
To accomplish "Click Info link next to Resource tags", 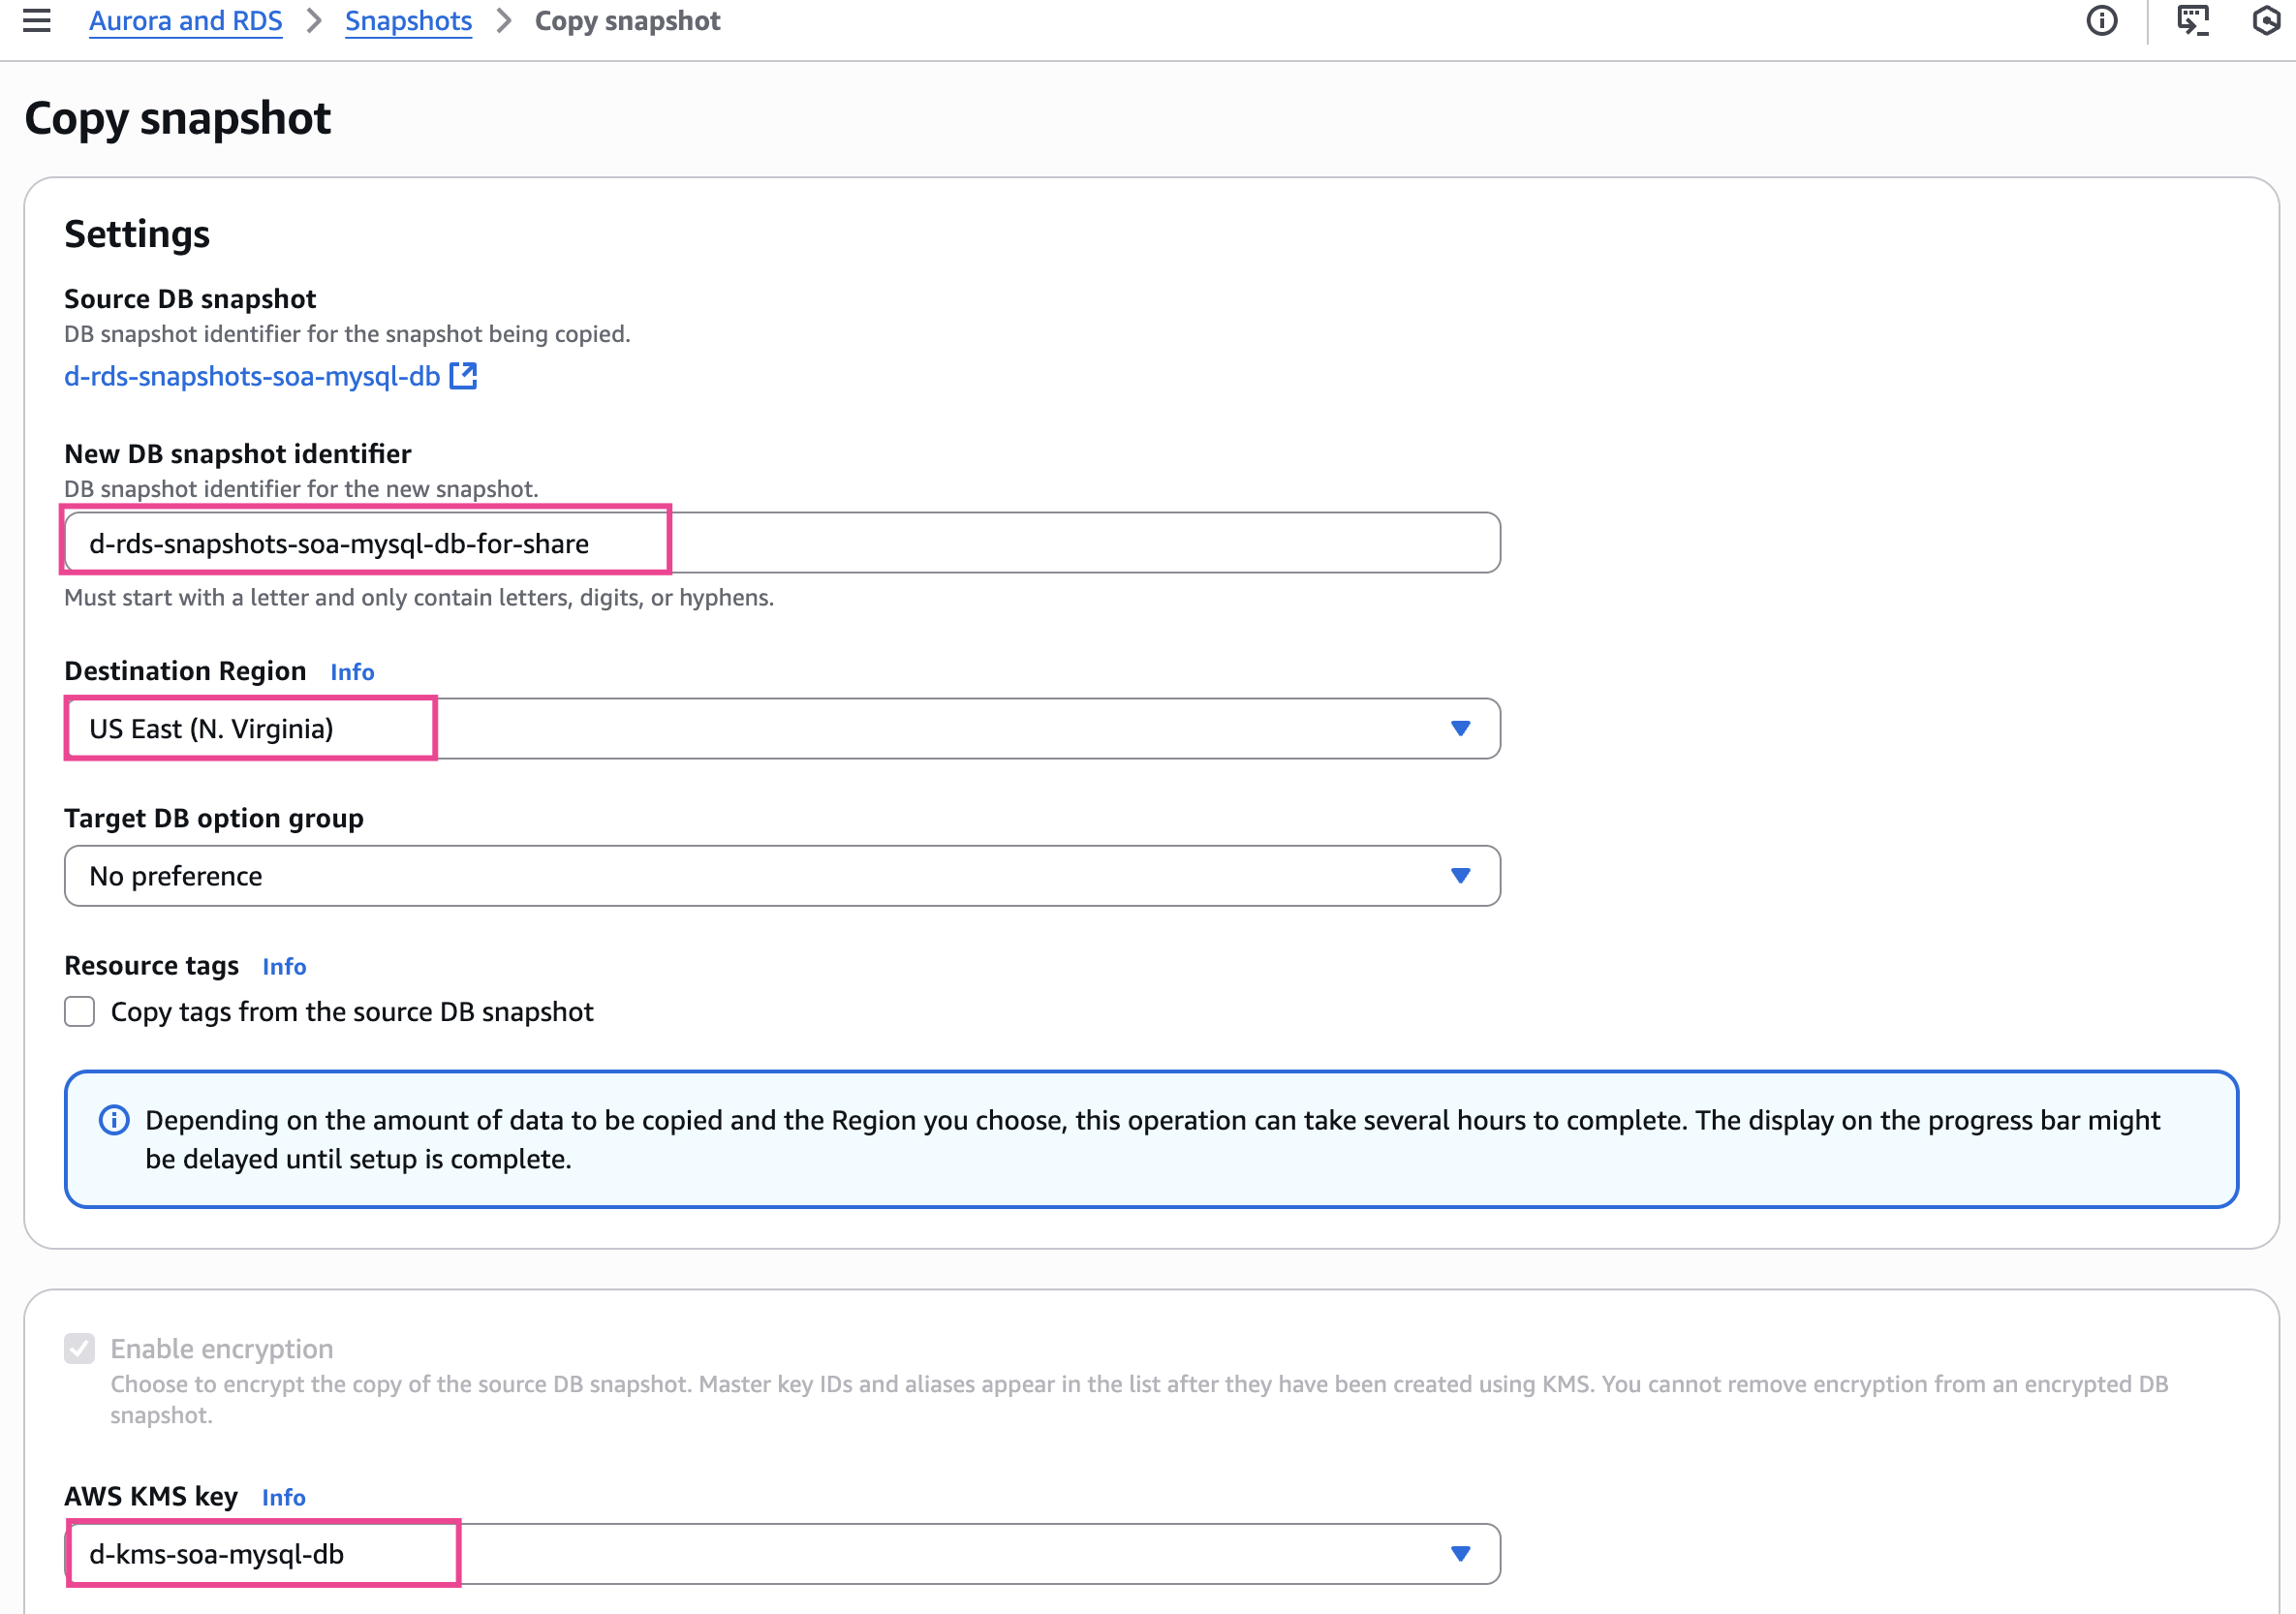I will (x=284, y=967).
